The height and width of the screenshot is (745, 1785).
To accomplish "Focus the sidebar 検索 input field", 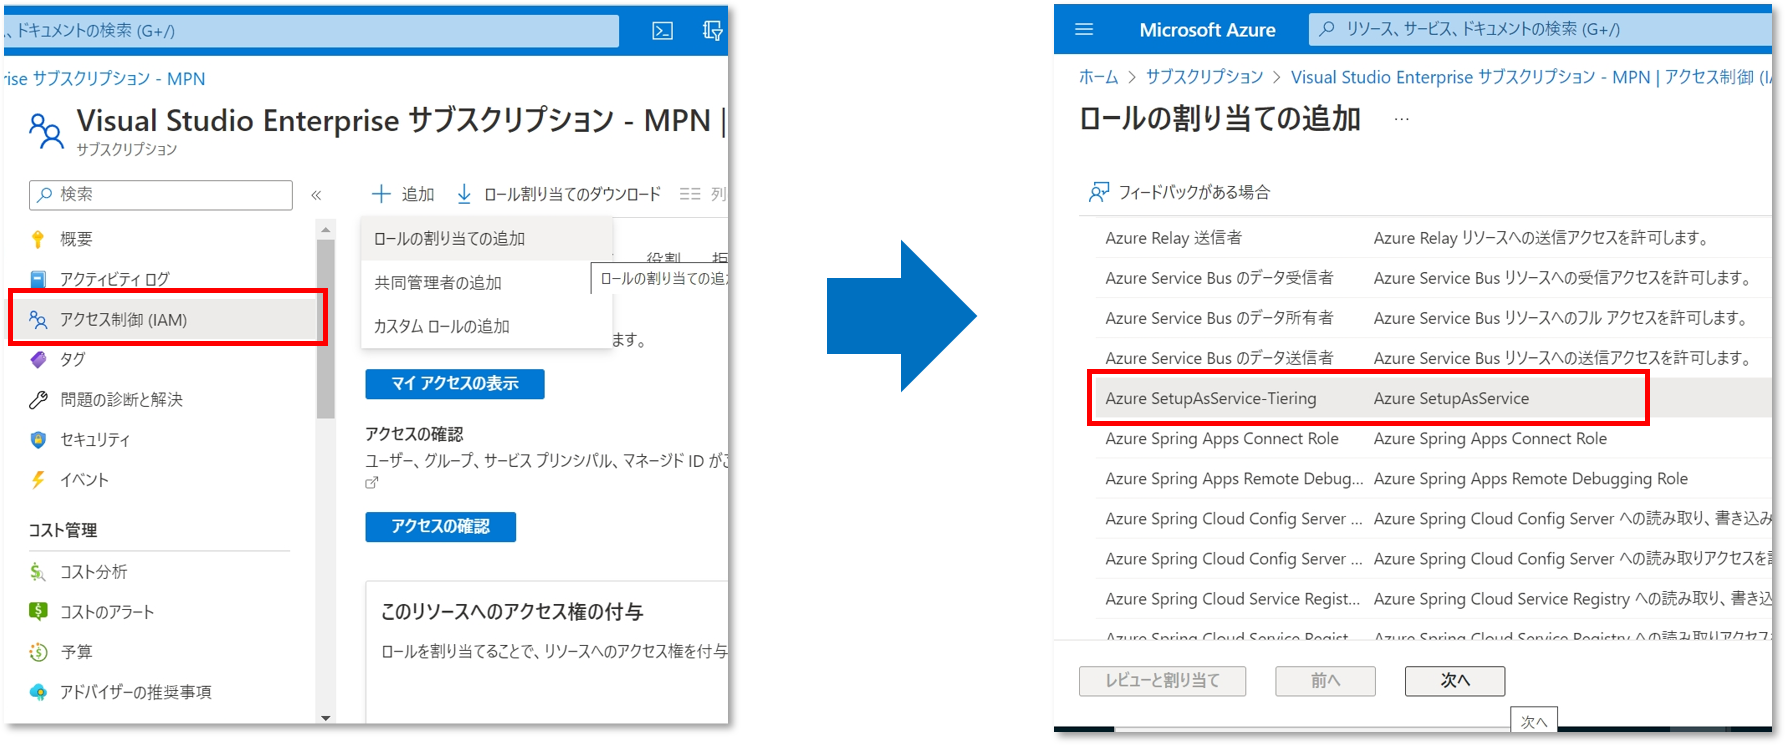I will pyautogui.click(x=161, y=195).
